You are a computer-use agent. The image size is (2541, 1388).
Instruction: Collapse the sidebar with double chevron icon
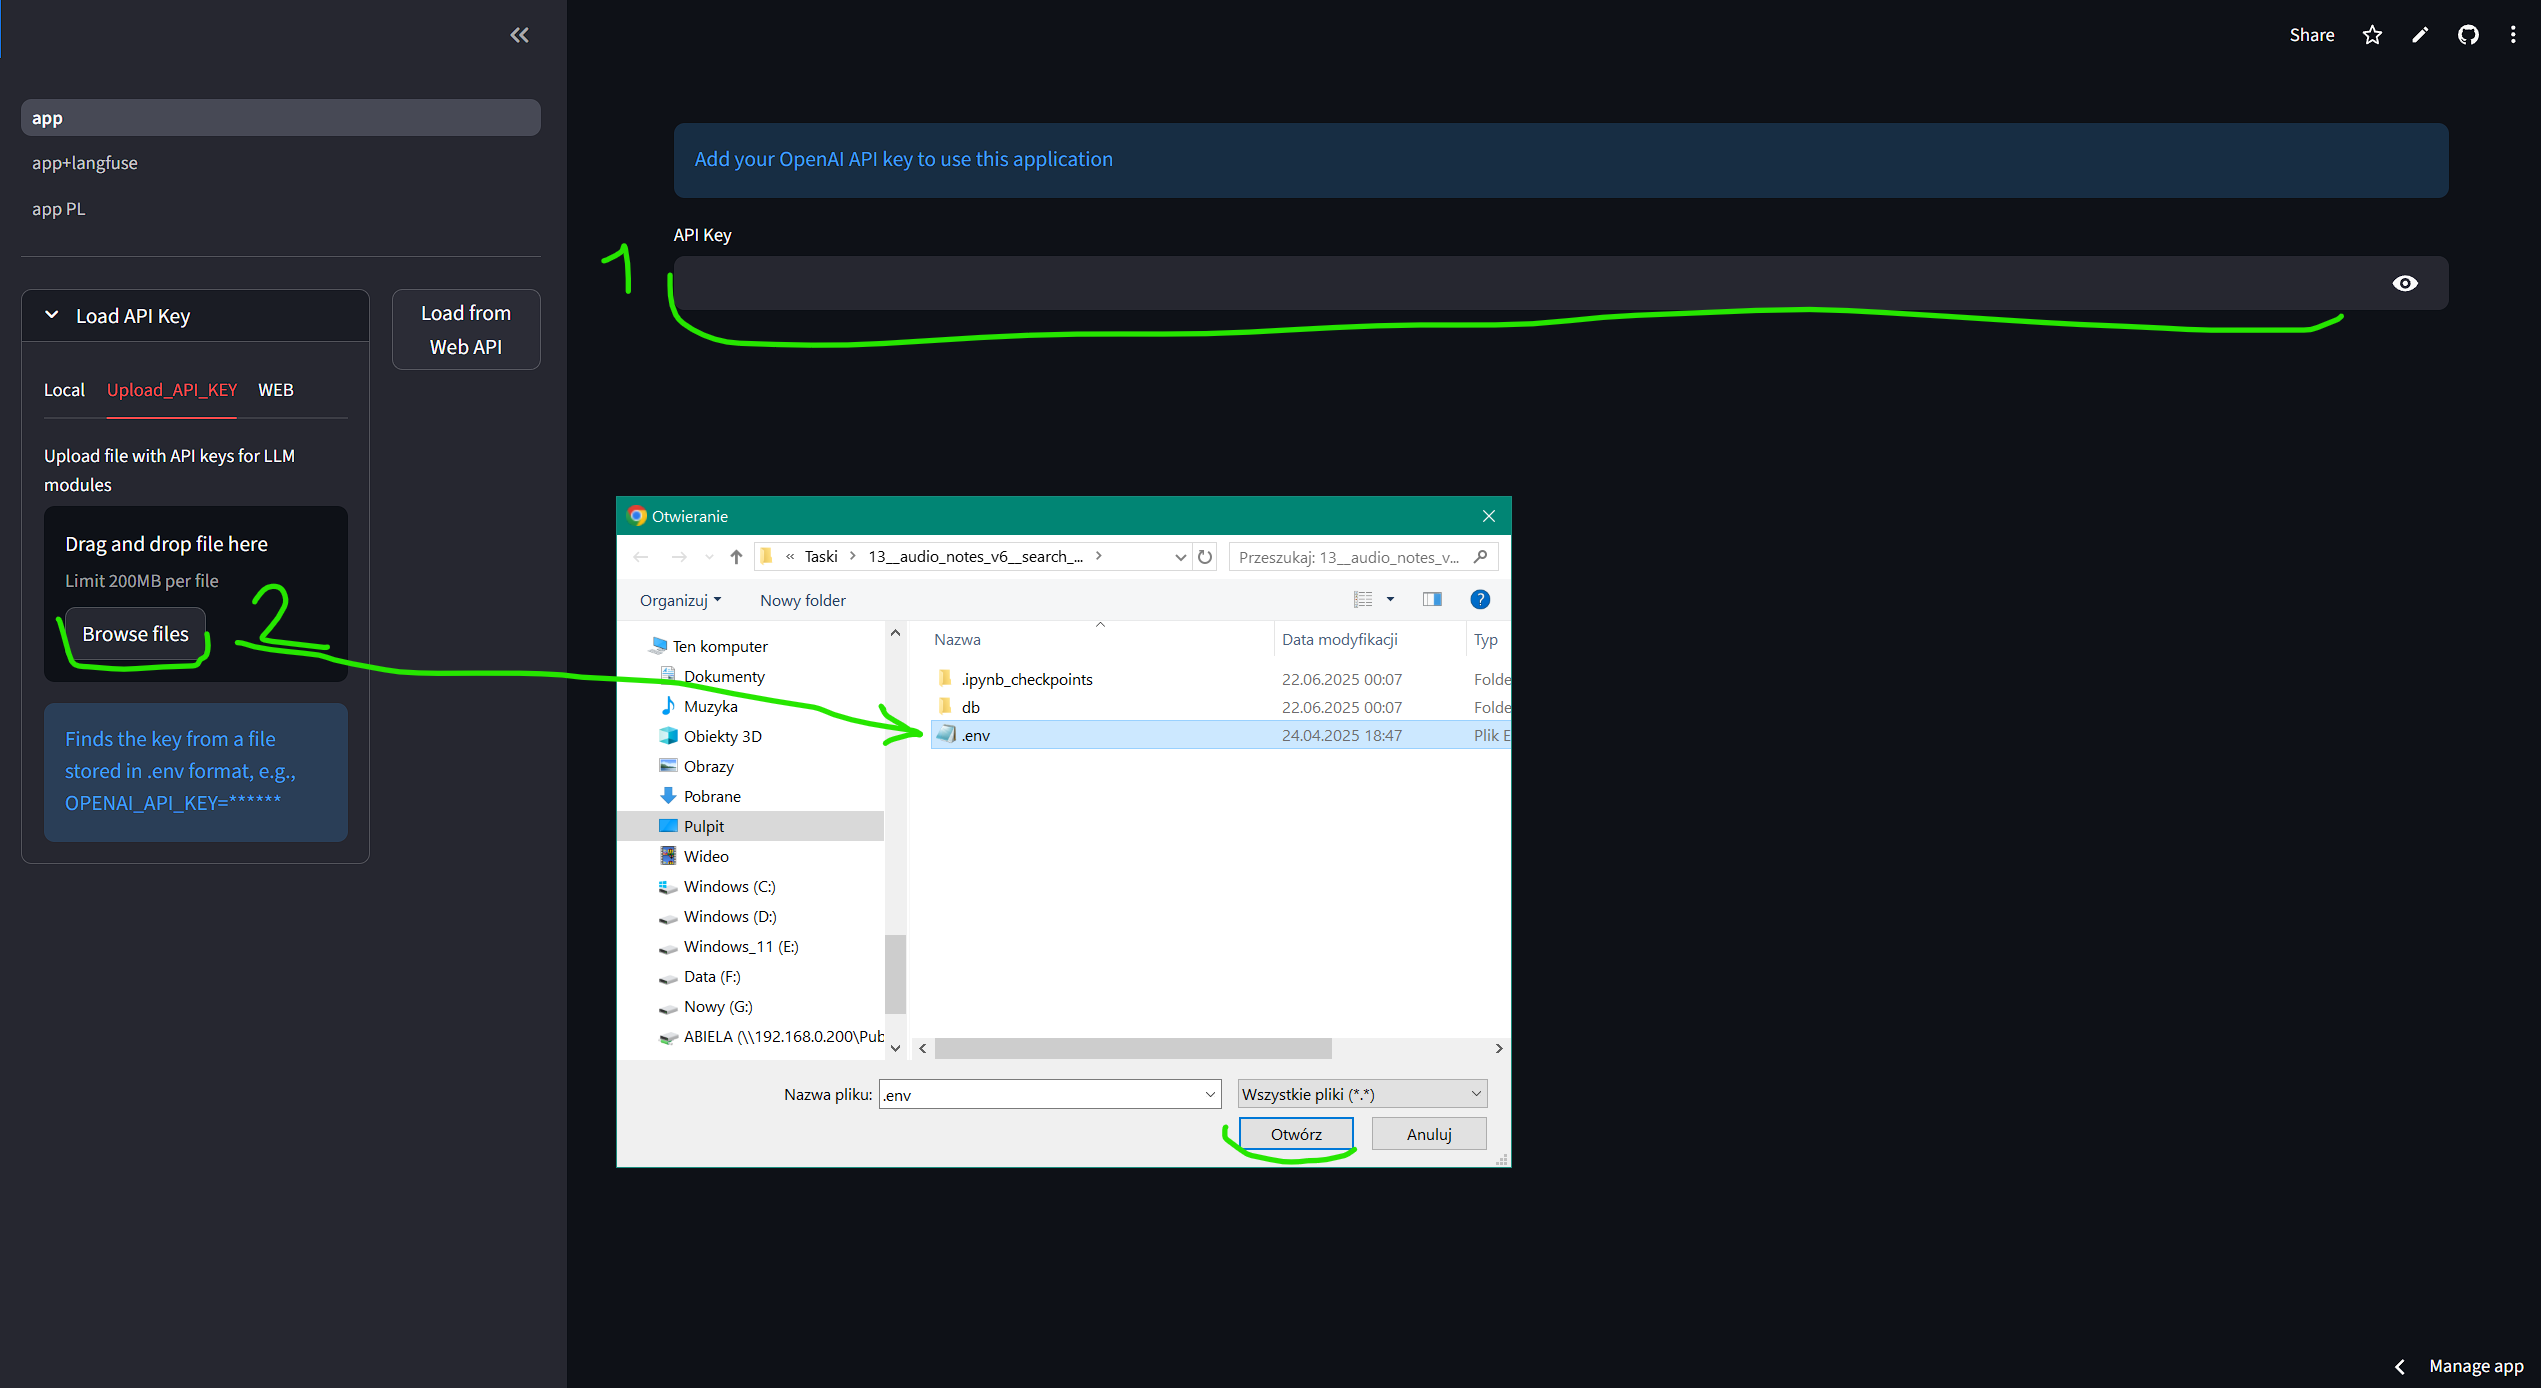point(519,35)
